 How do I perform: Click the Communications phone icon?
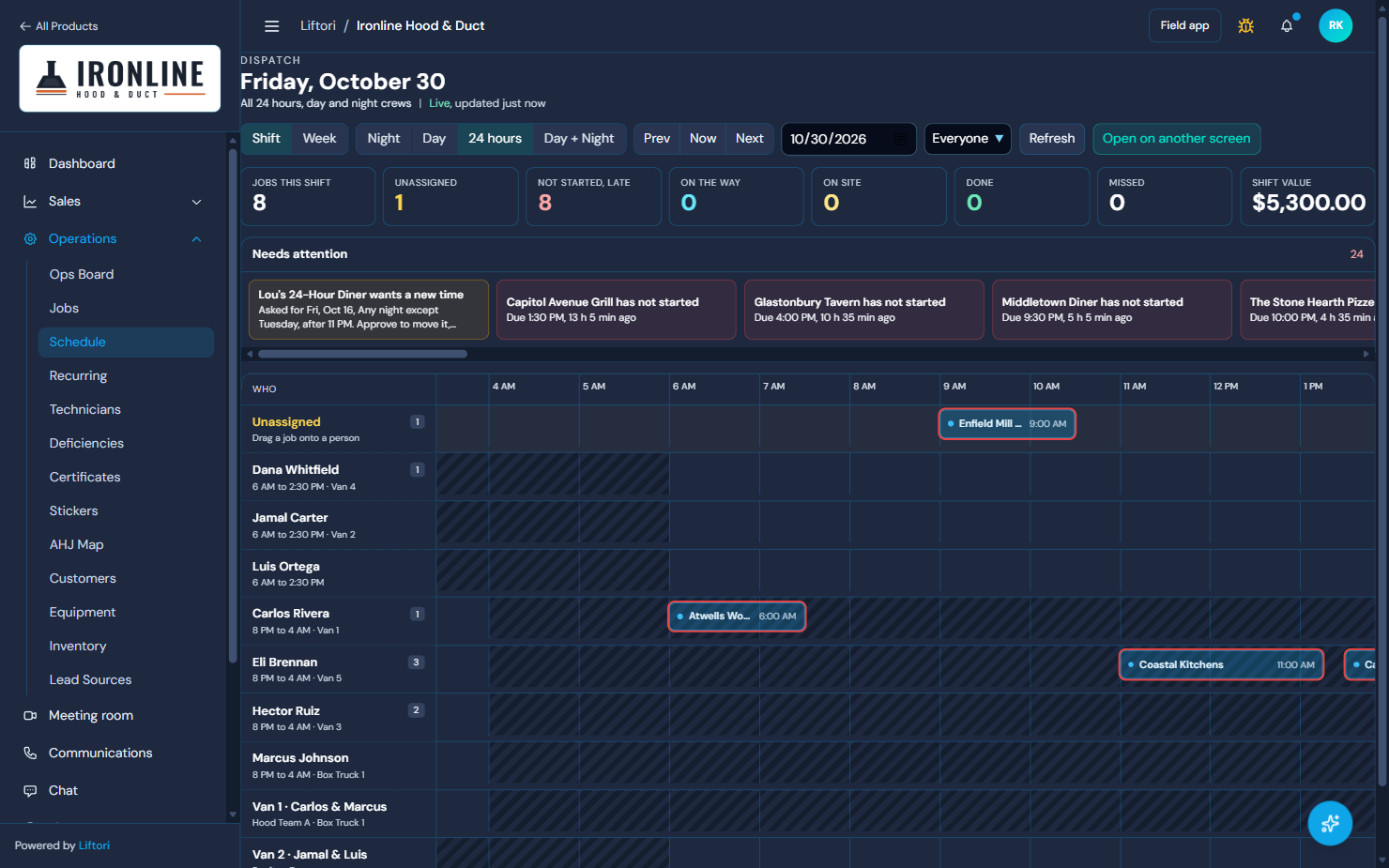pos(30,753)
